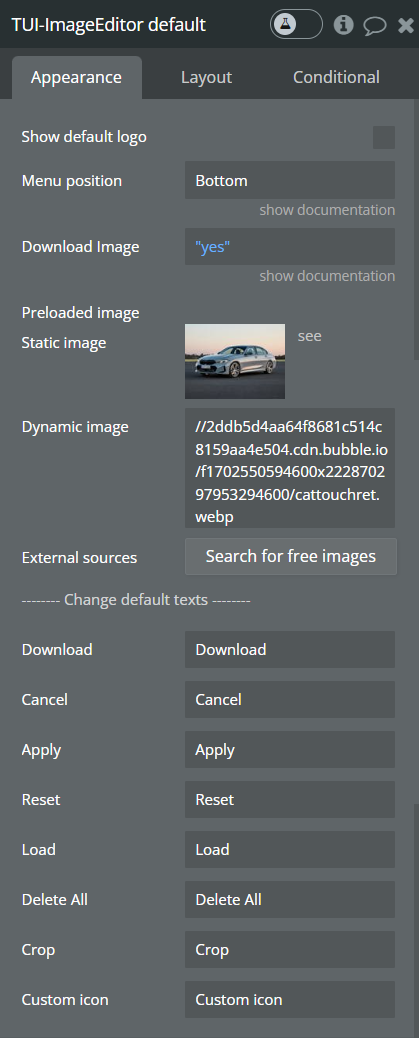Click the Delete All text input
The width and height of the screenshot is (419, 1038).
click(x=290, y=899)
